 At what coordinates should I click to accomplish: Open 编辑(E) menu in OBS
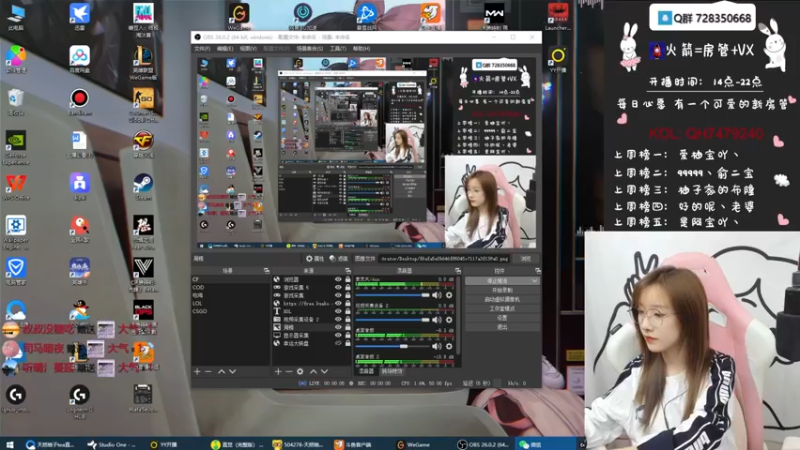click(x=224, y=48)
